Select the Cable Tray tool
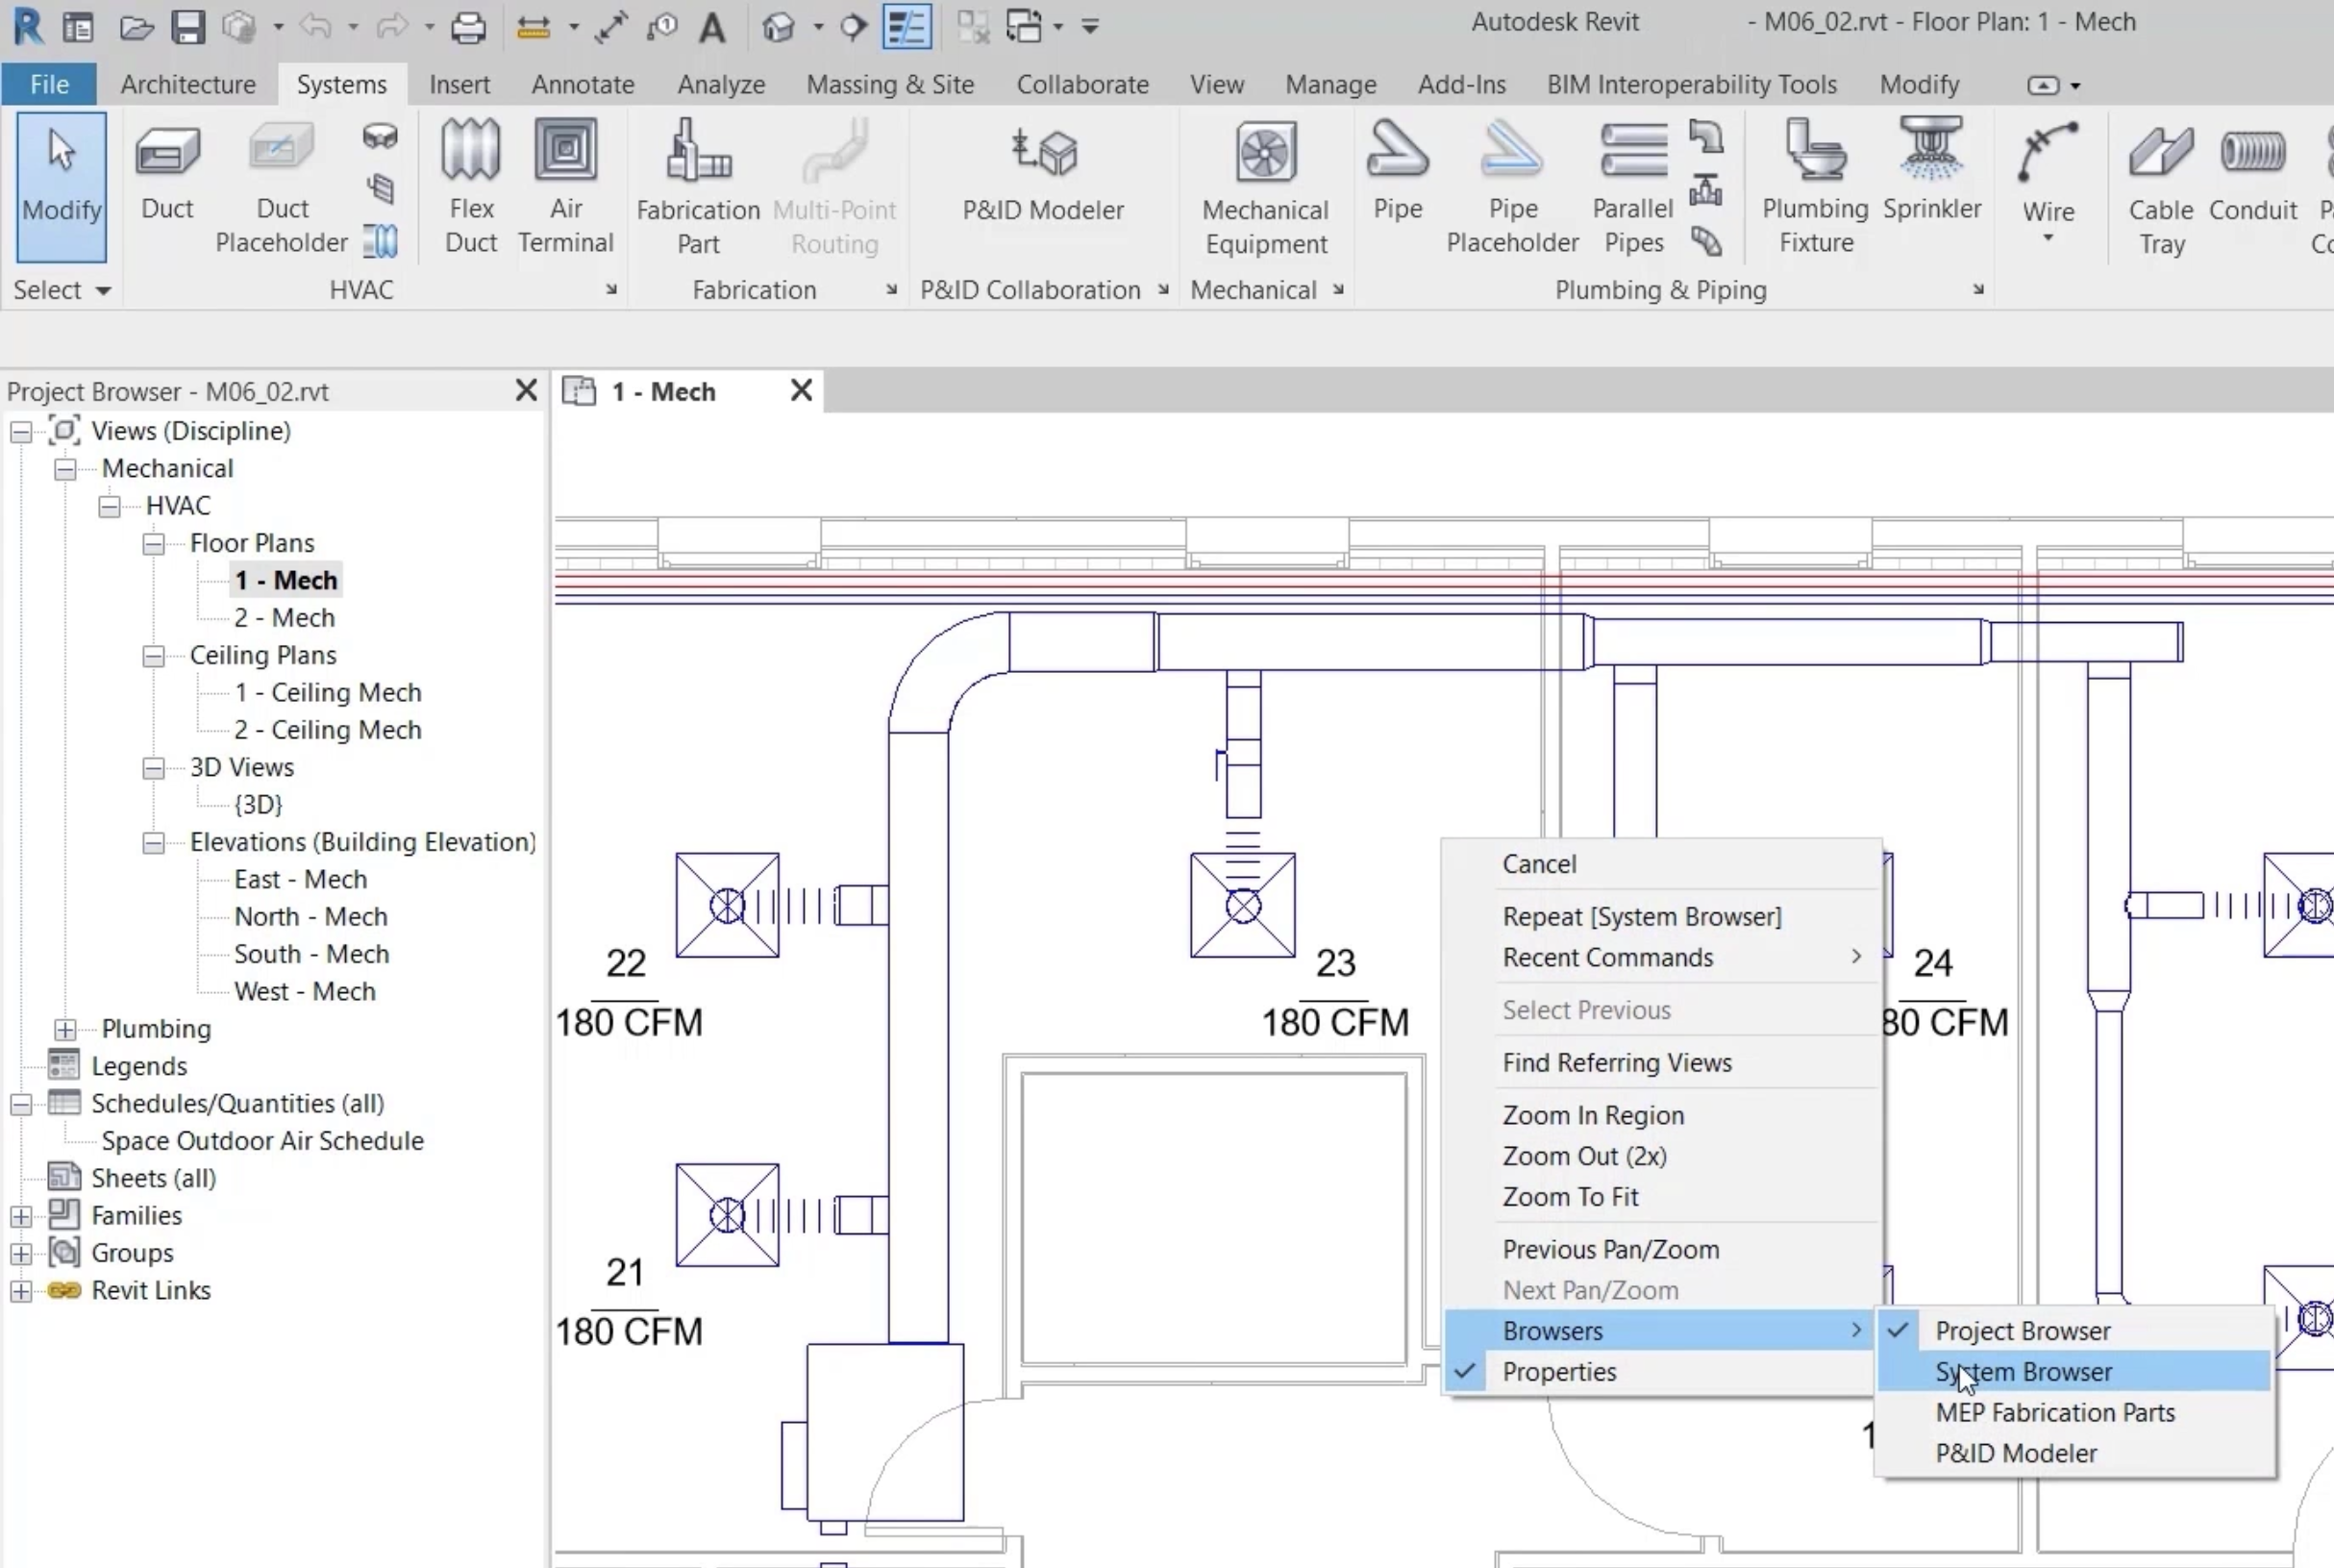2334x1568 pixels. pos(2161,188)
